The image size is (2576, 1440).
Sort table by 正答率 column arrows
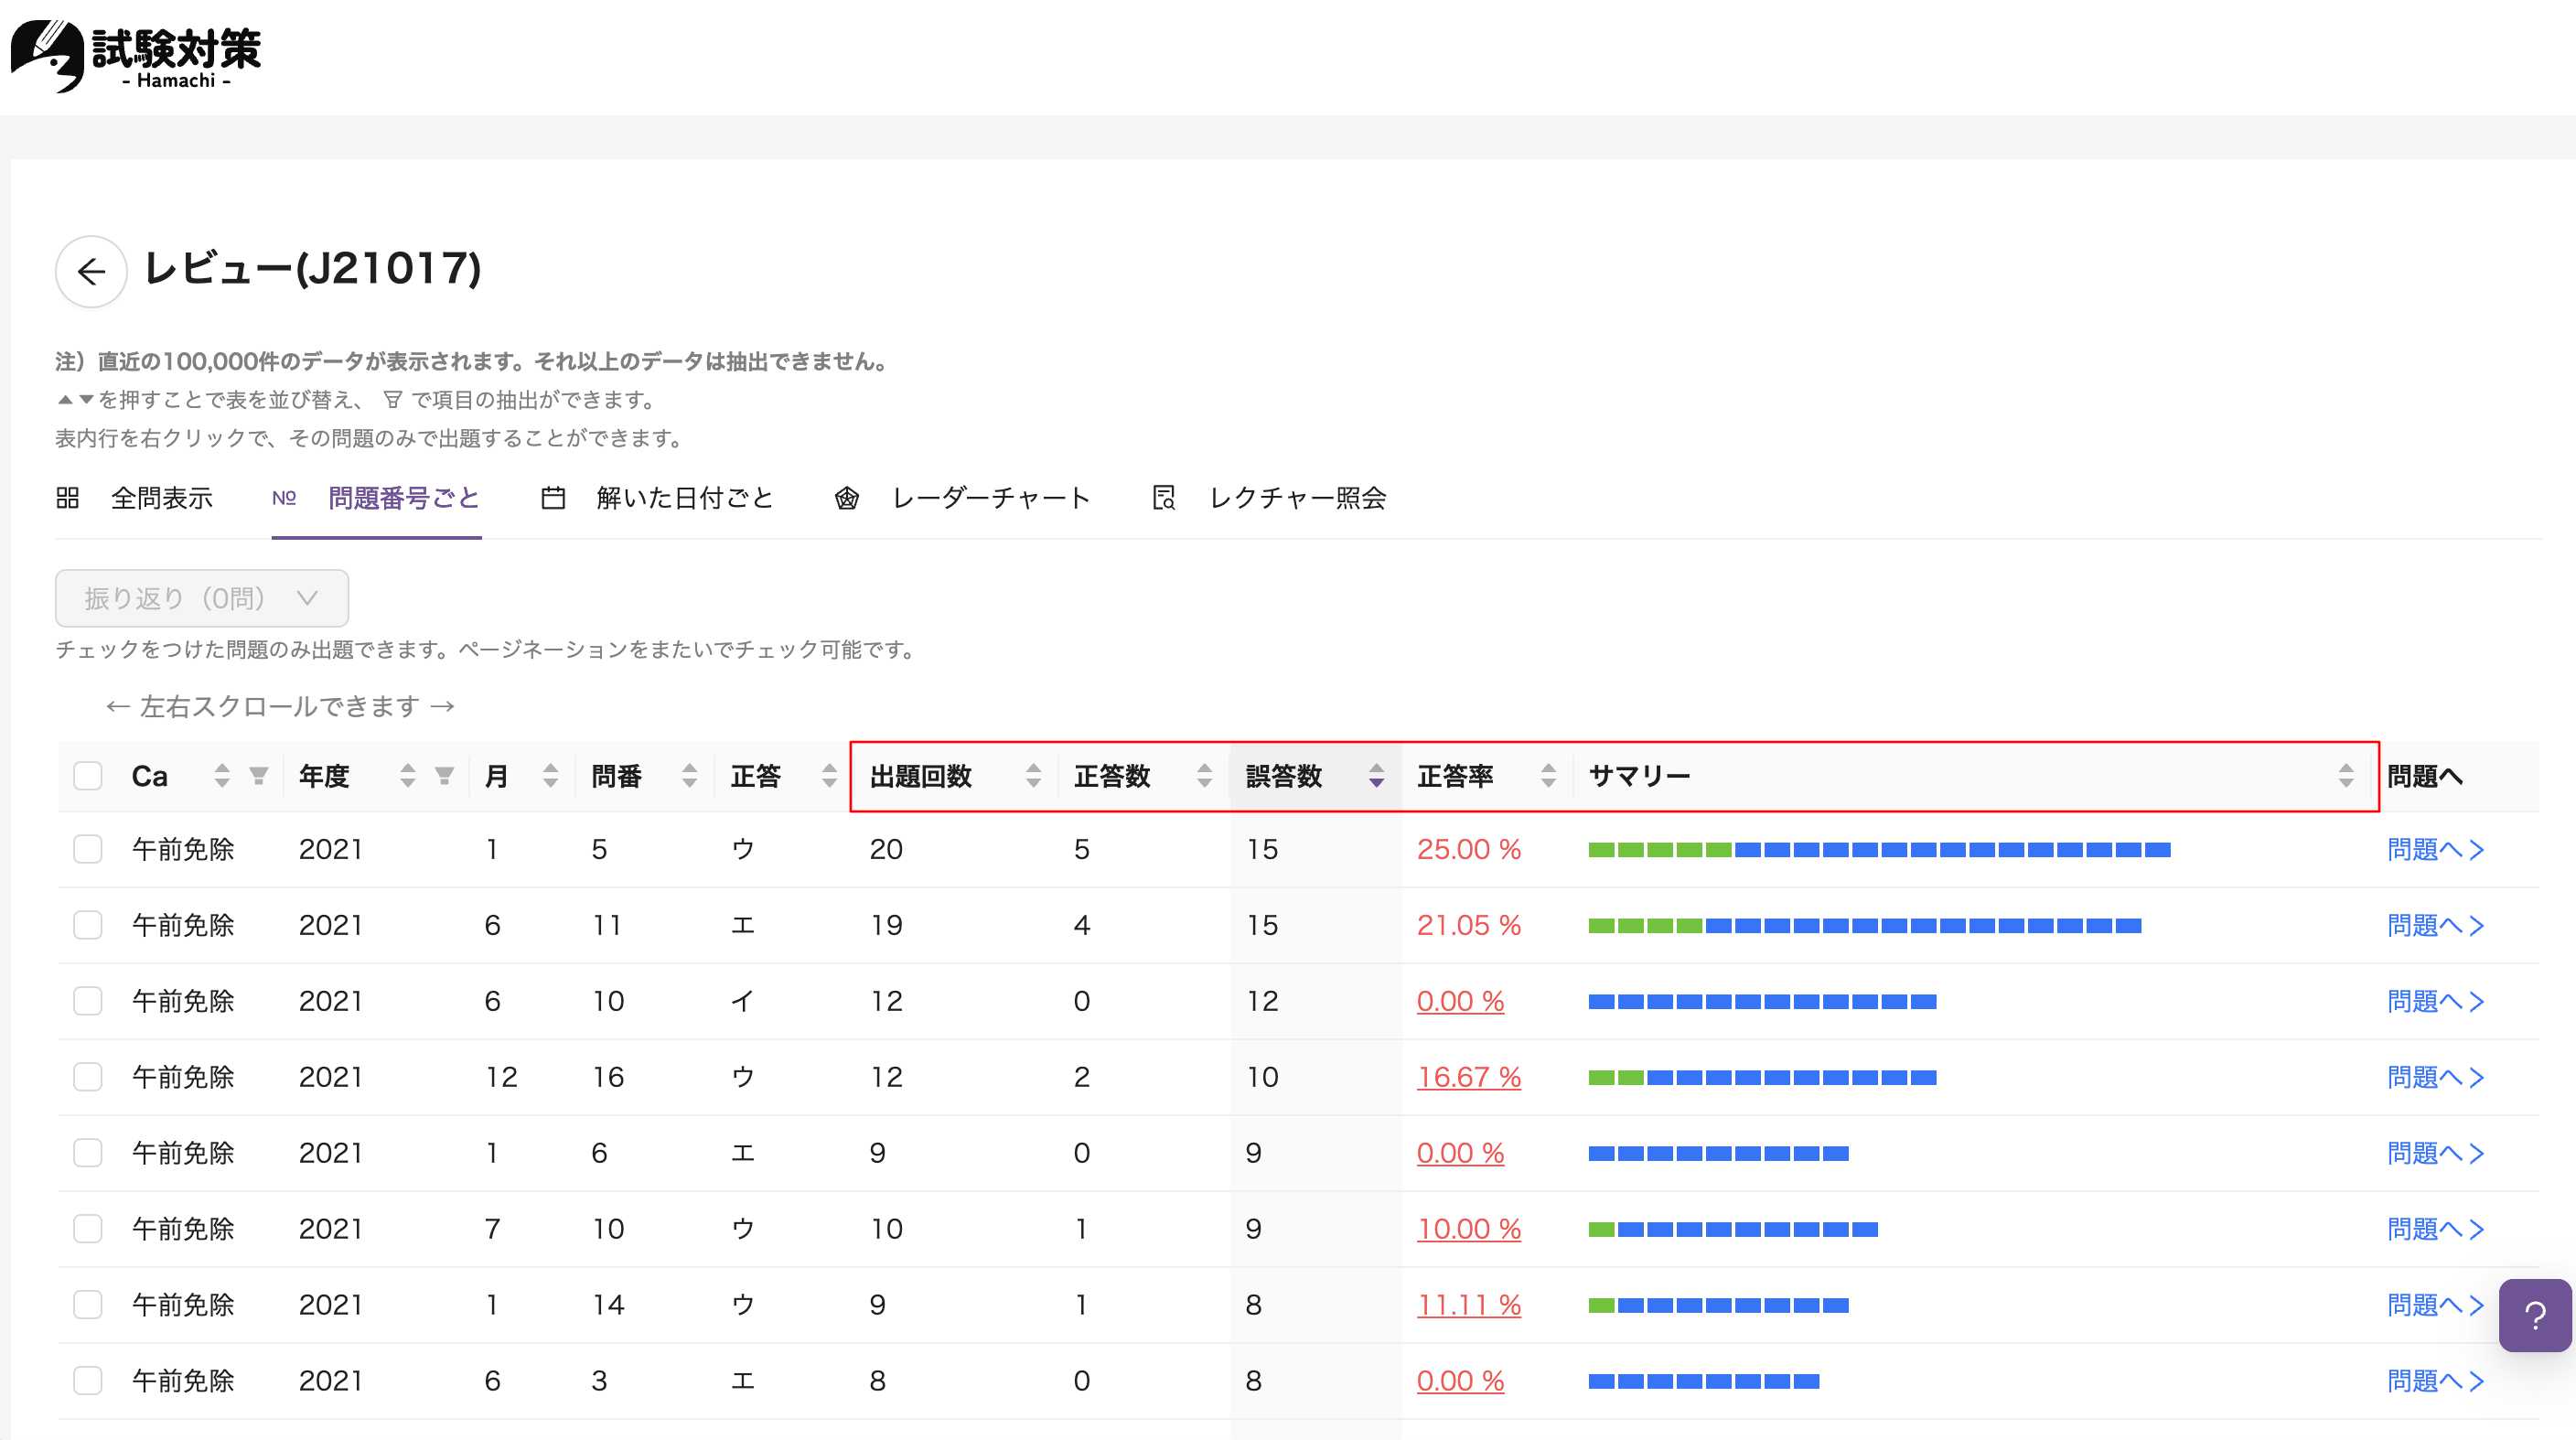pos(1548,775)
